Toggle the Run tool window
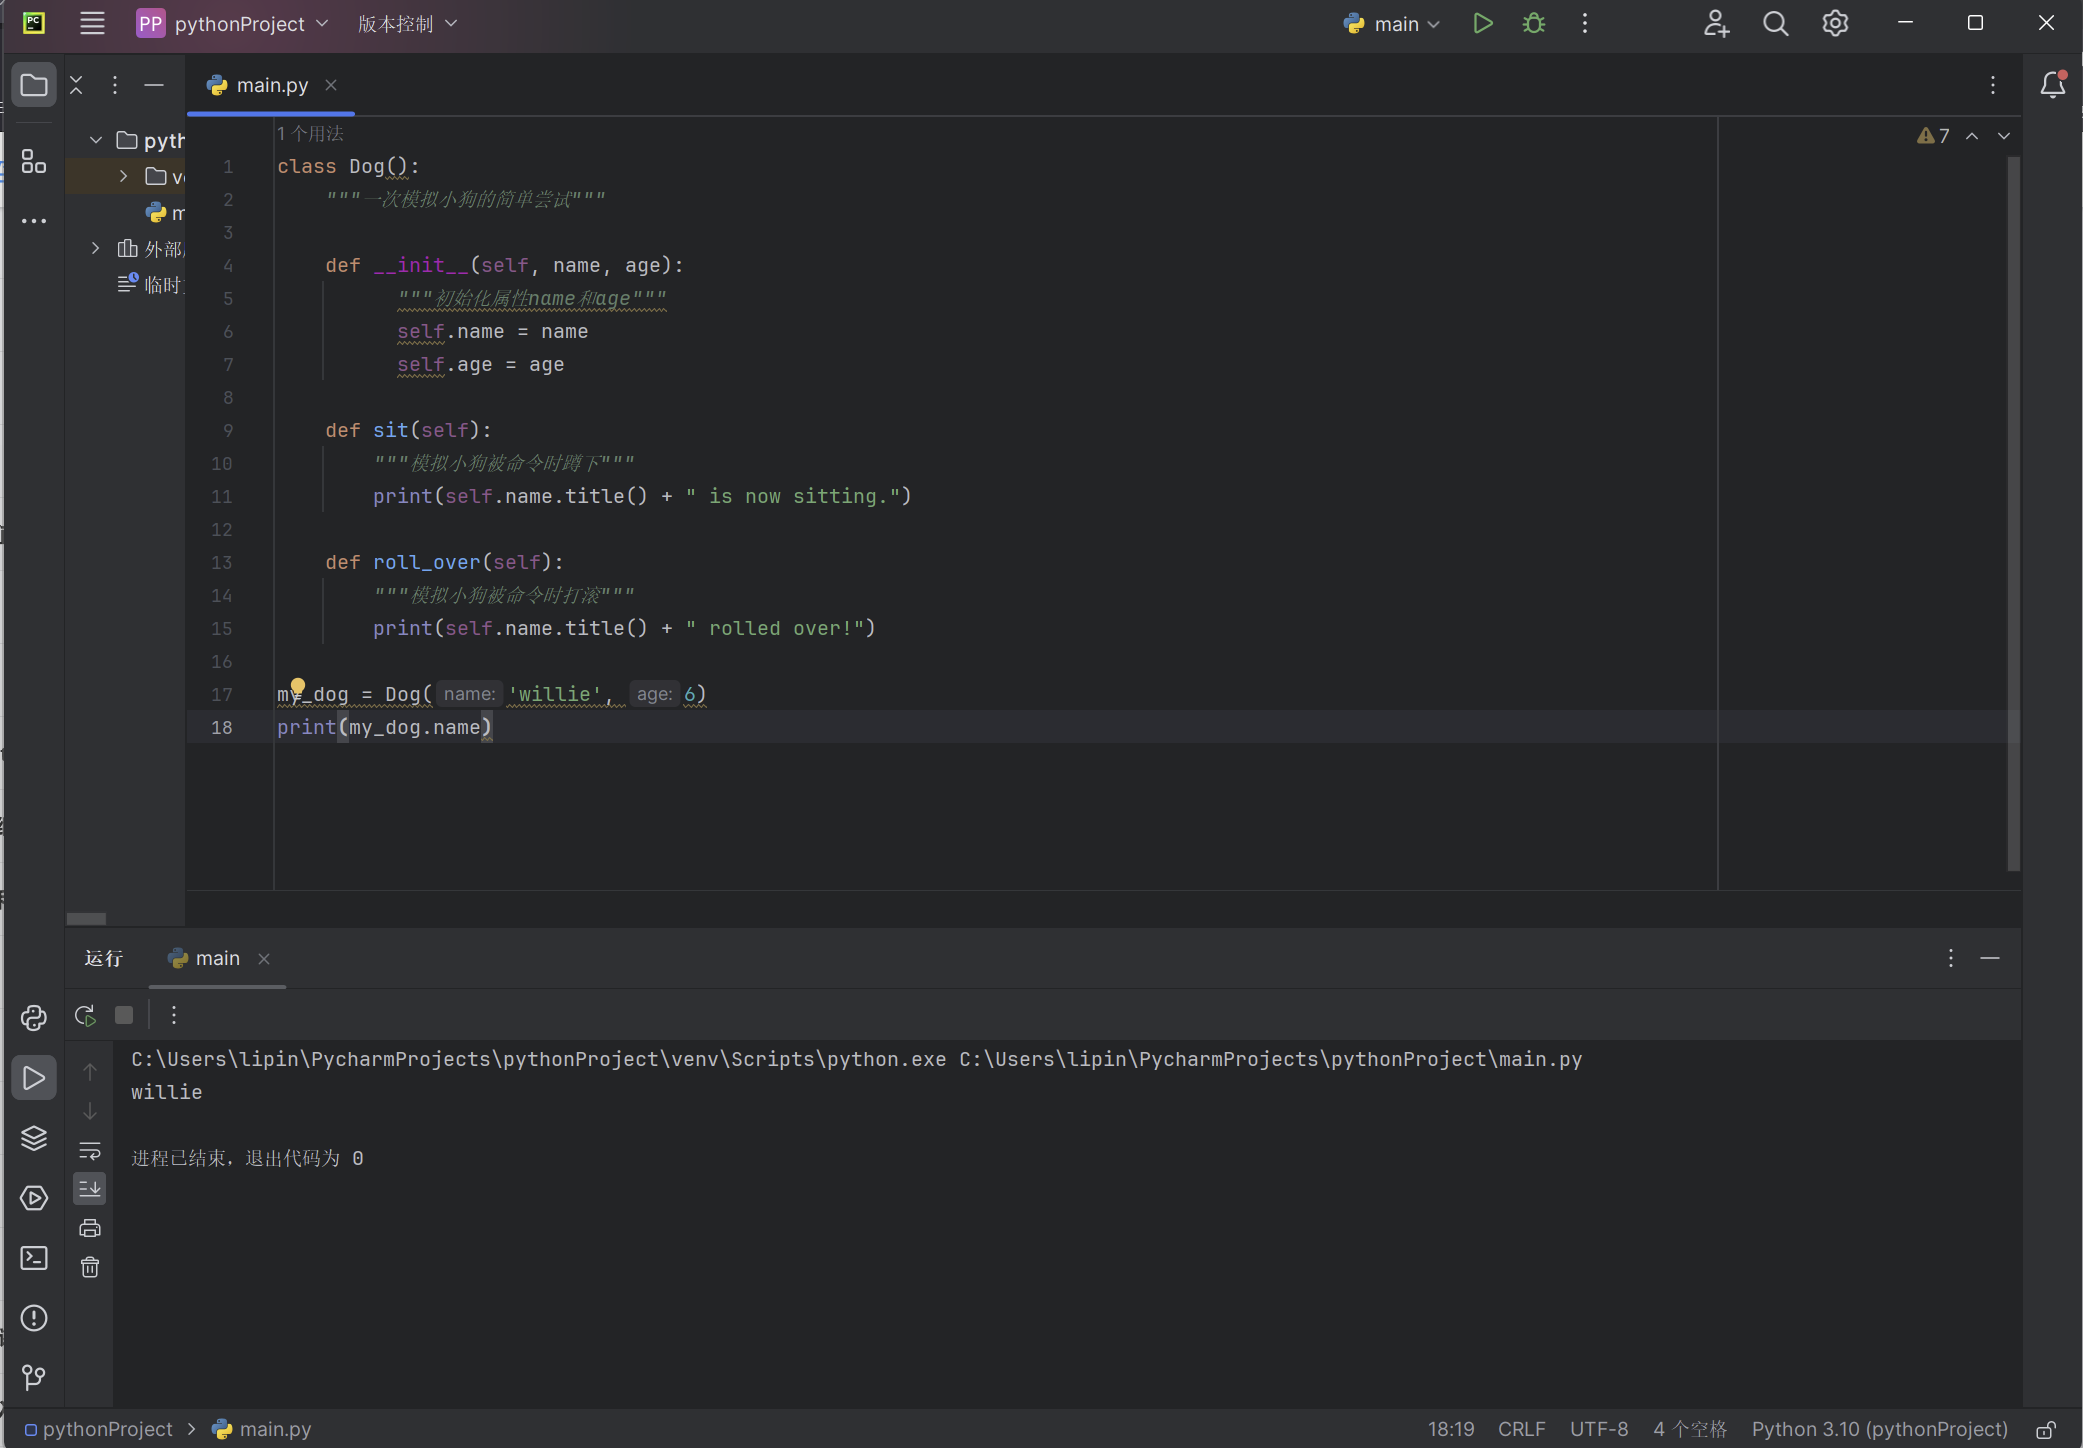 pyautogui.click(x=34, y=1078)
